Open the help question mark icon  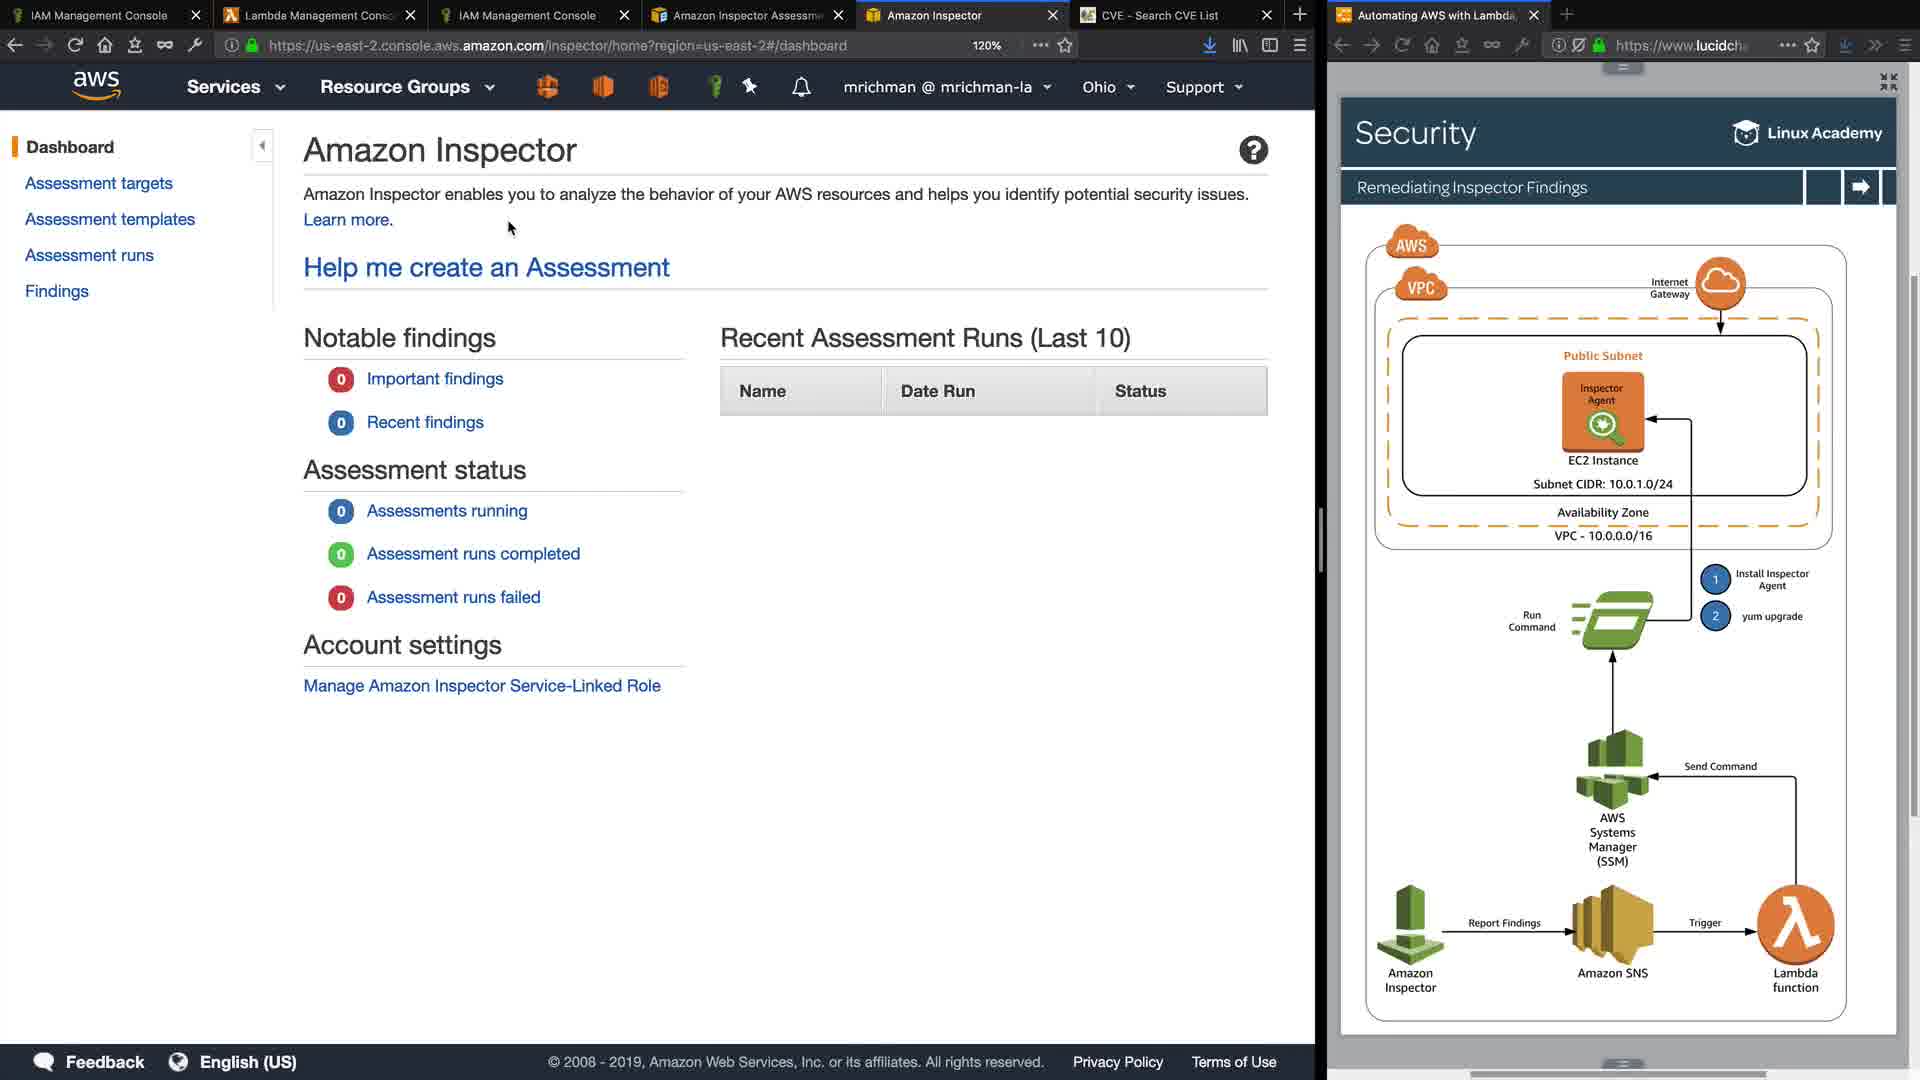coord(1253,150)
